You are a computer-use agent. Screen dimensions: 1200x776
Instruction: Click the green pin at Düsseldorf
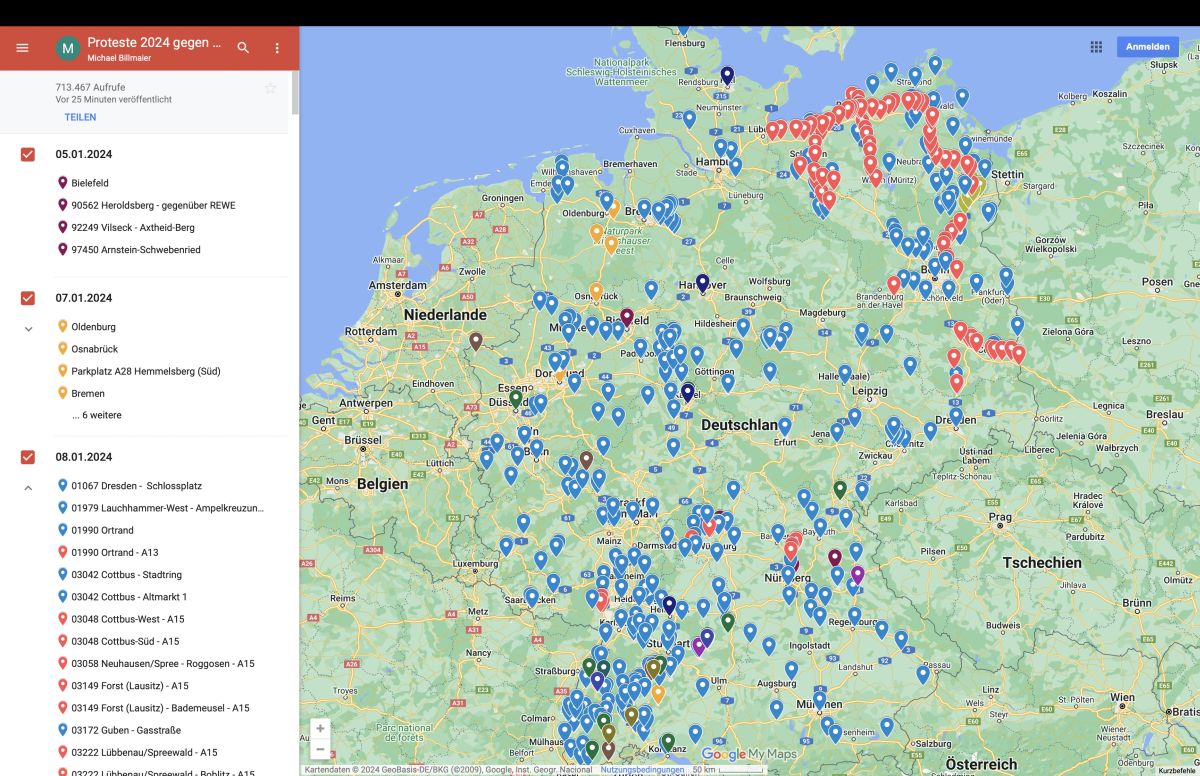[515, 398]
